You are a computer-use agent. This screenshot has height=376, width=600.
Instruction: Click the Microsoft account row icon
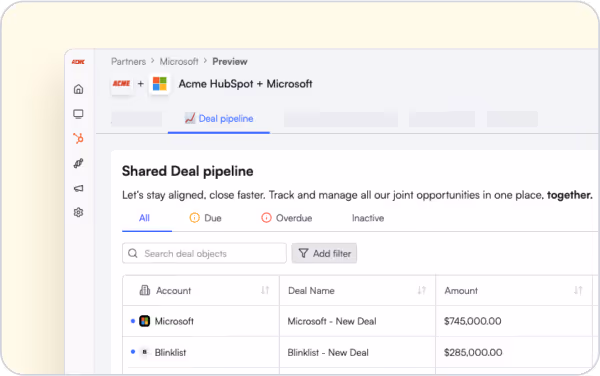[144, 321]
